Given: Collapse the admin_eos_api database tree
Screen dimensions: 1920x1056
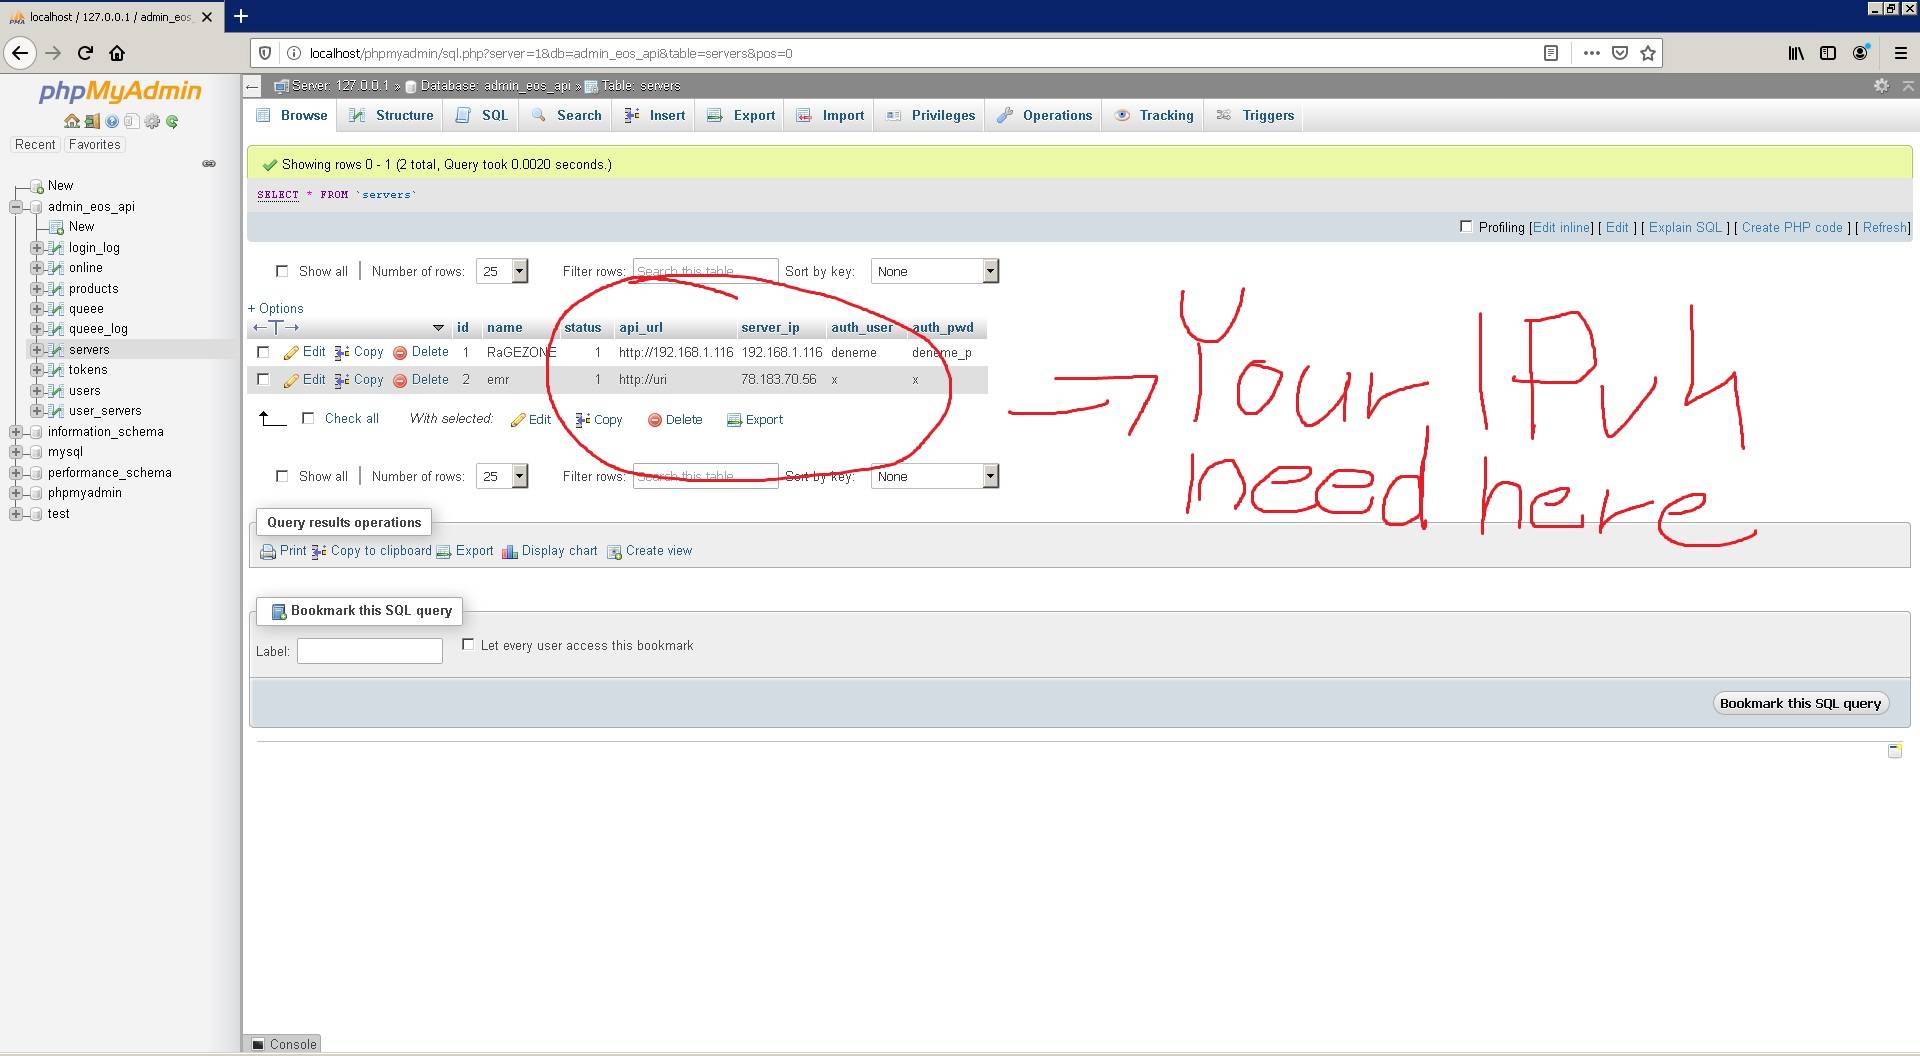Looking at the screenshot, I should pyautogui.click(x=16, y=207).
